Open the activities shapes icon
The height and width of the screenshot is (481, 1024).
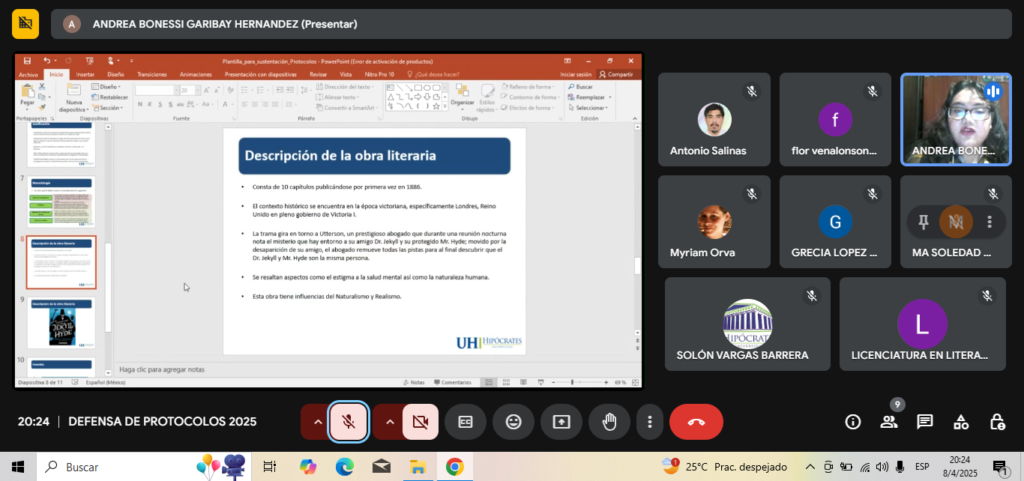tap(961, 422)
